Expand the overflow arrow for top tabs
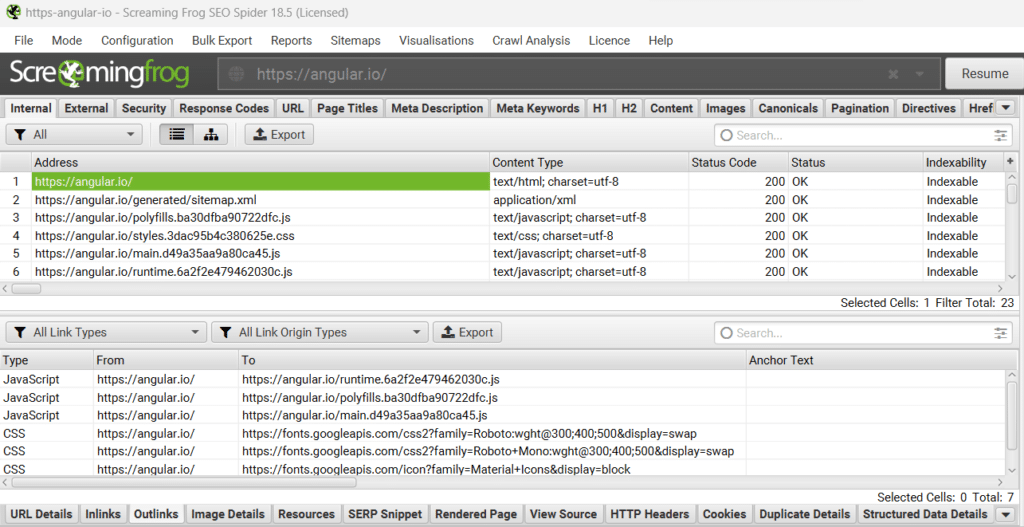 pos(1006,108)
